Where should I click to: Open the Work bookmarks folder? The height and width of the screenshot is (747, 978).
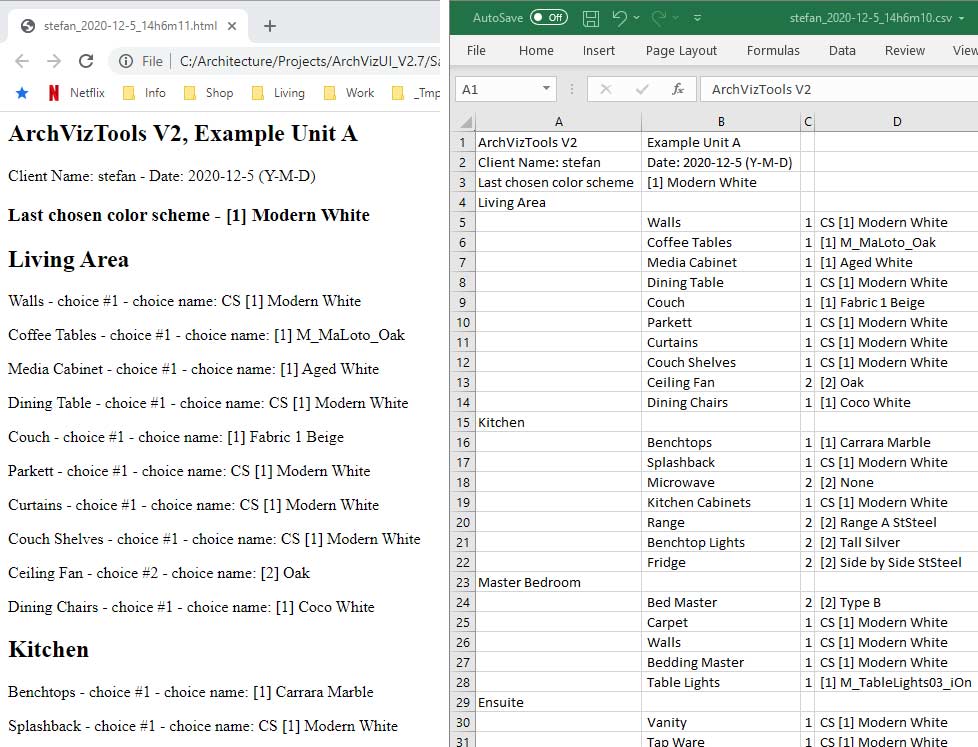349,93
